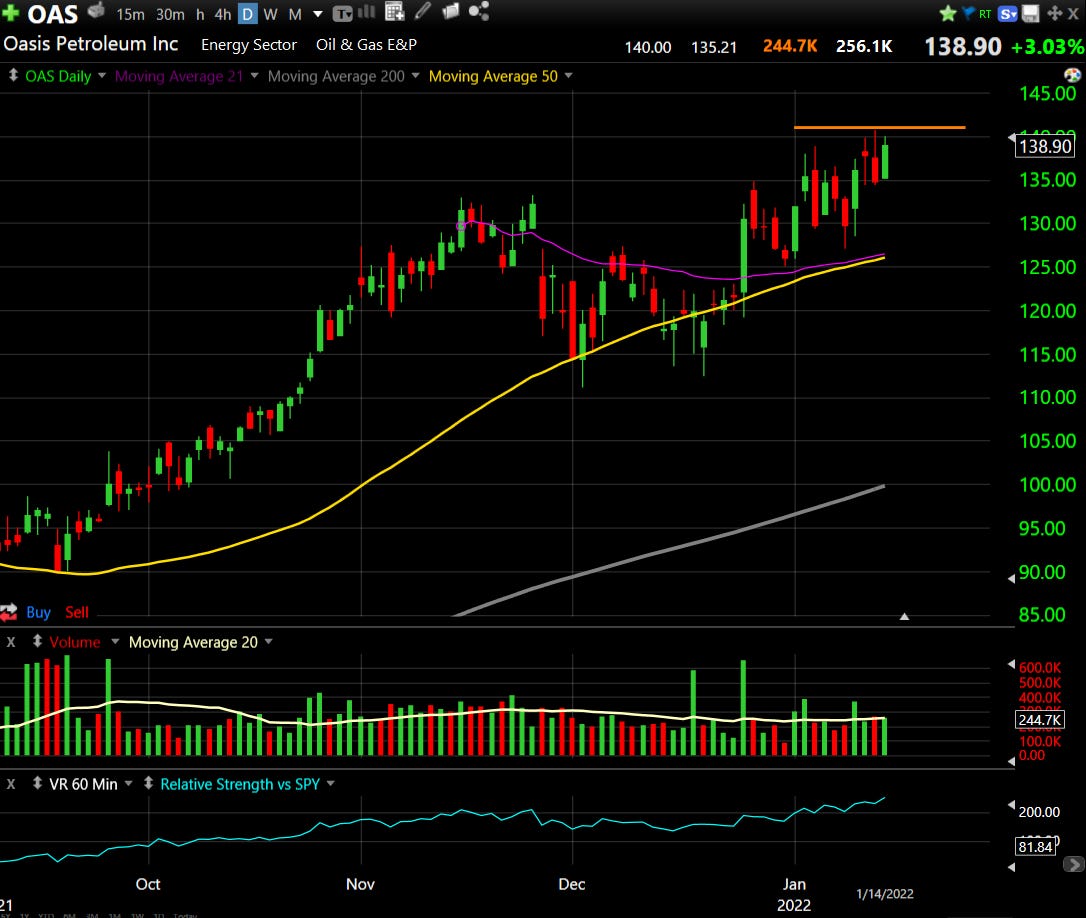
Task: Switch to the Monthly (M) timeframe
Action: 295,15
